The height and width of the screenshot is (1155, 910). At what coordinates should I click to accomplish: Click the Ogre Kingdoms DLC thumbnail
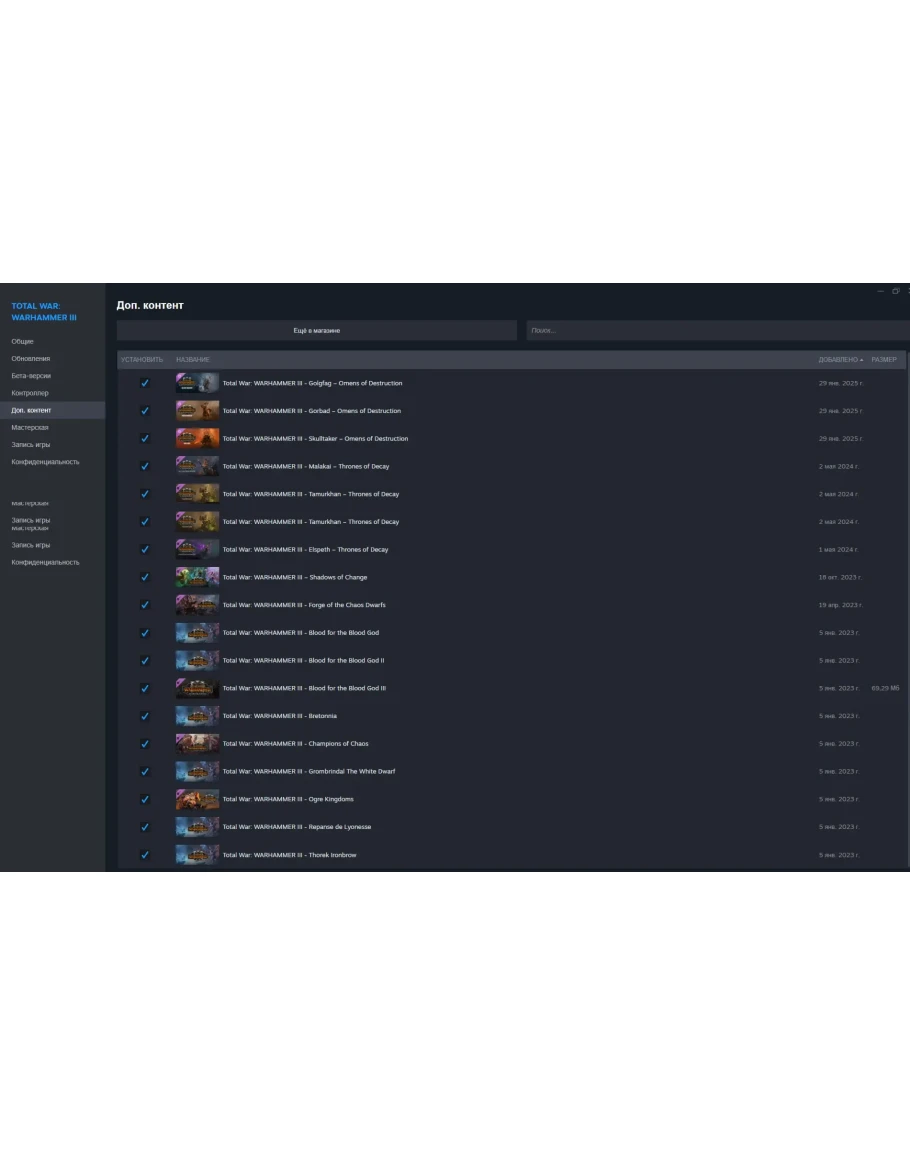click(x=197, y=799)
